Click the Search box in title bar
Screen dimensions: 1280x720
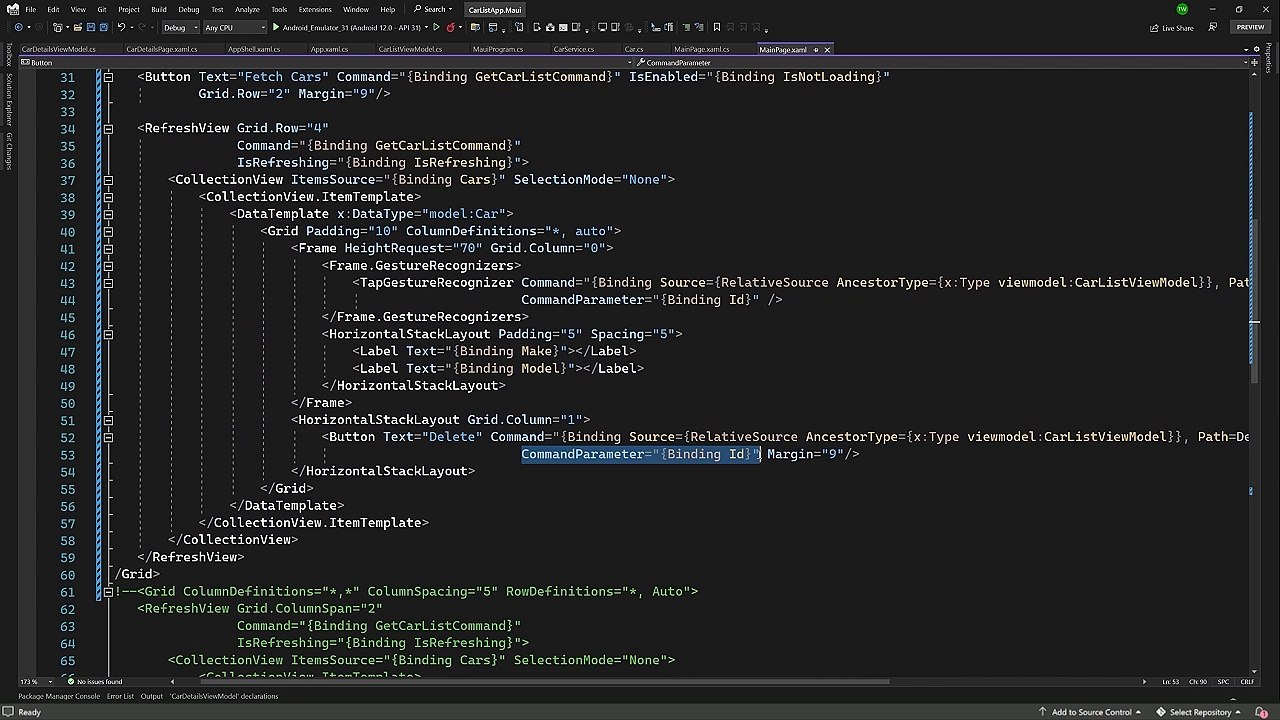tap(434, 10)
